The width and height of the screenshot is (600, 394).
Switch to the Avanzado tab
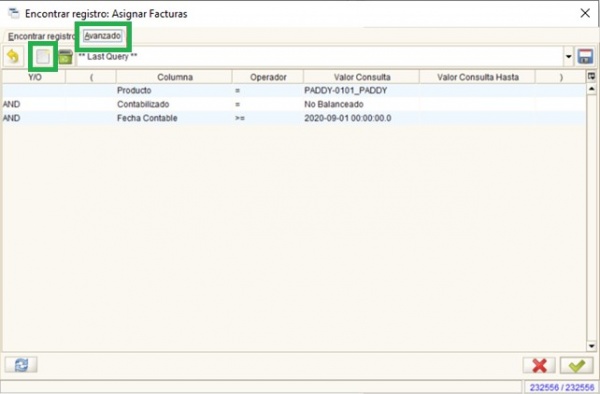[x=103, y=36]
